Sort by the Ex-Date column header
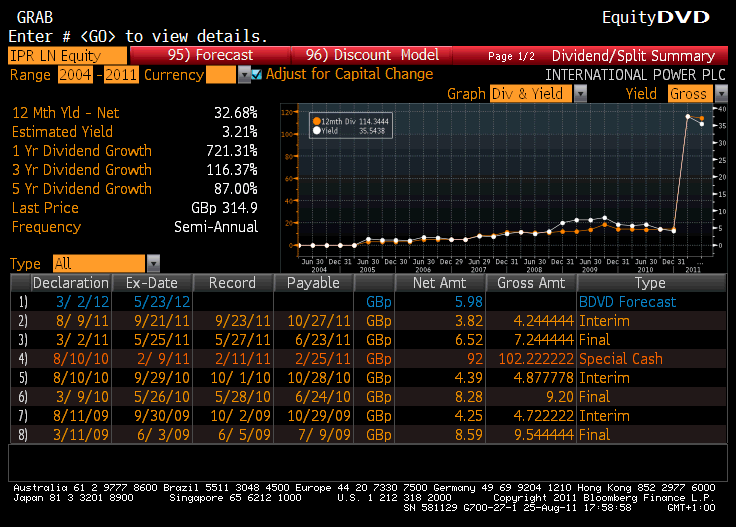 [152, 283]
